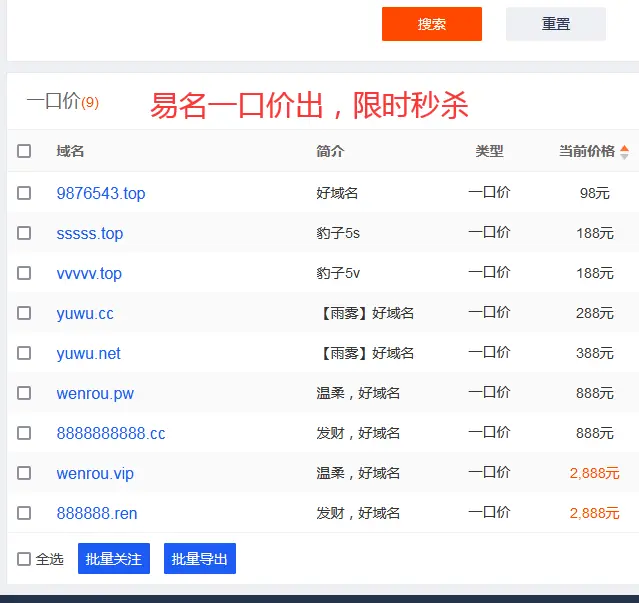Click the 888元 price for wenrou.pw
Viewport: 639px width, 603px height.
595,394
